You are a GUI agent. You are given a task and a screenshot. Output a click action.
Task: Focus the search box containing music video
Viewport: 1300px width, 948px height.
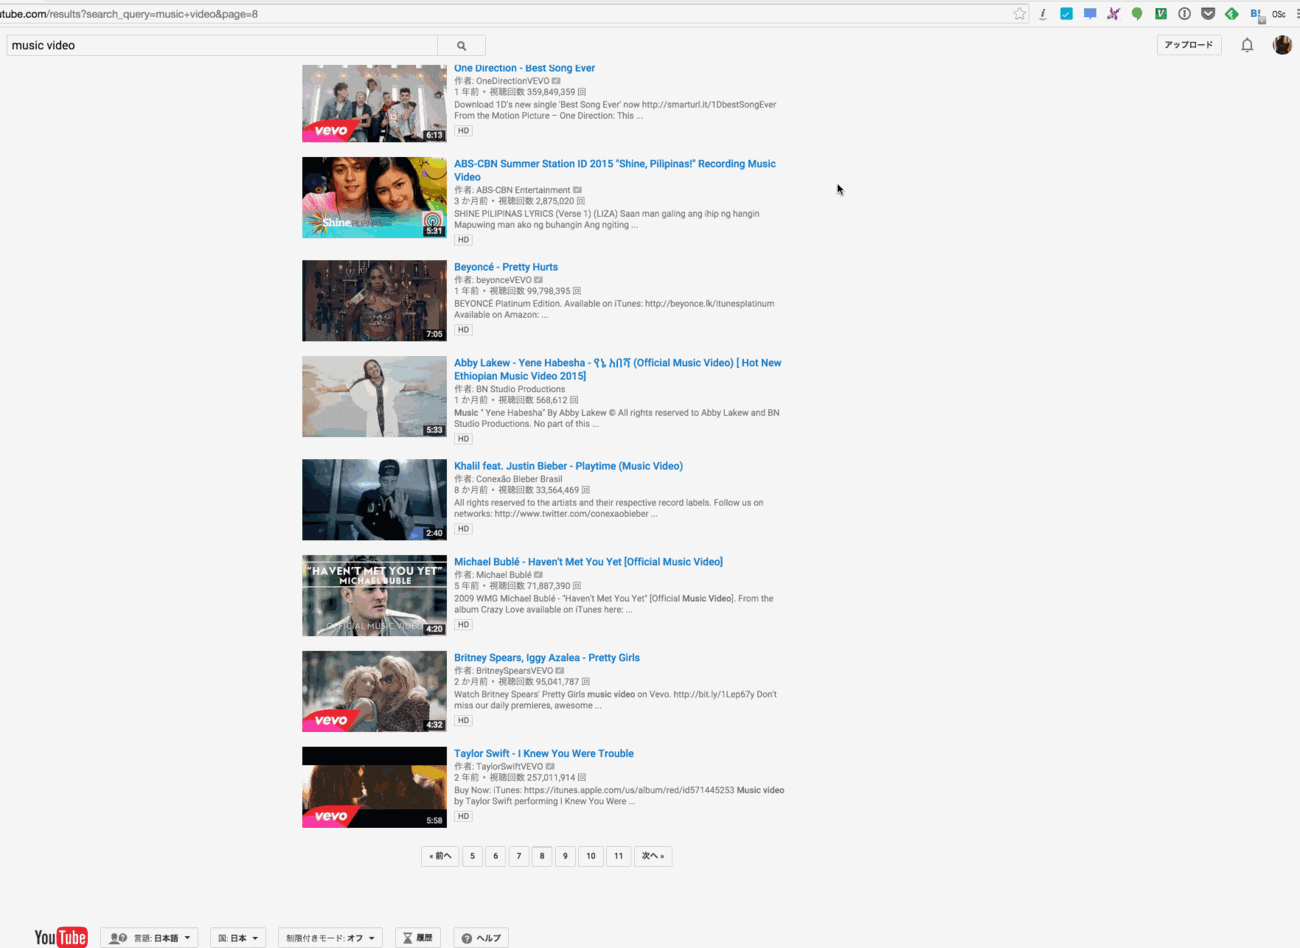220,45
